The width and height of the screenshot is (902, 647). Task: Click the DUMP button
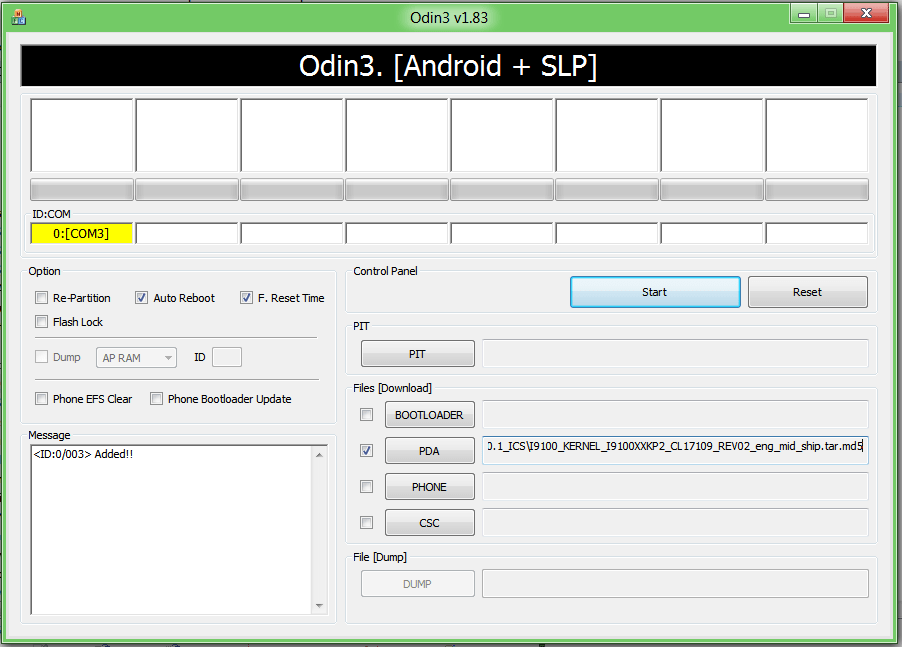click(x=418, y=584)
